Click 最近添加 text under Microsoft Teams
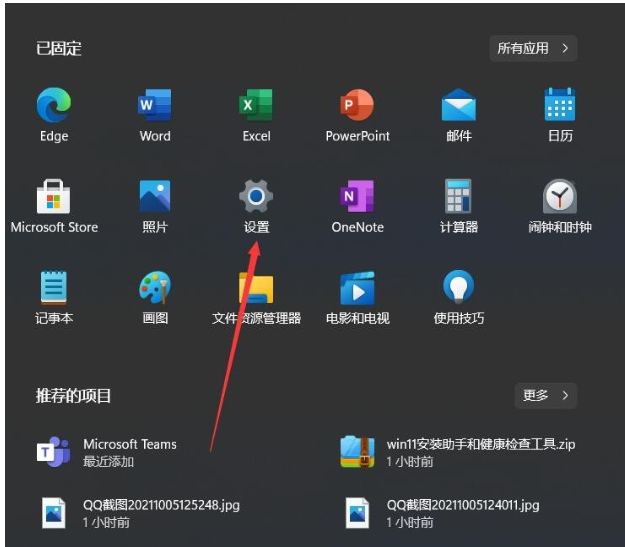 [108, 462]
